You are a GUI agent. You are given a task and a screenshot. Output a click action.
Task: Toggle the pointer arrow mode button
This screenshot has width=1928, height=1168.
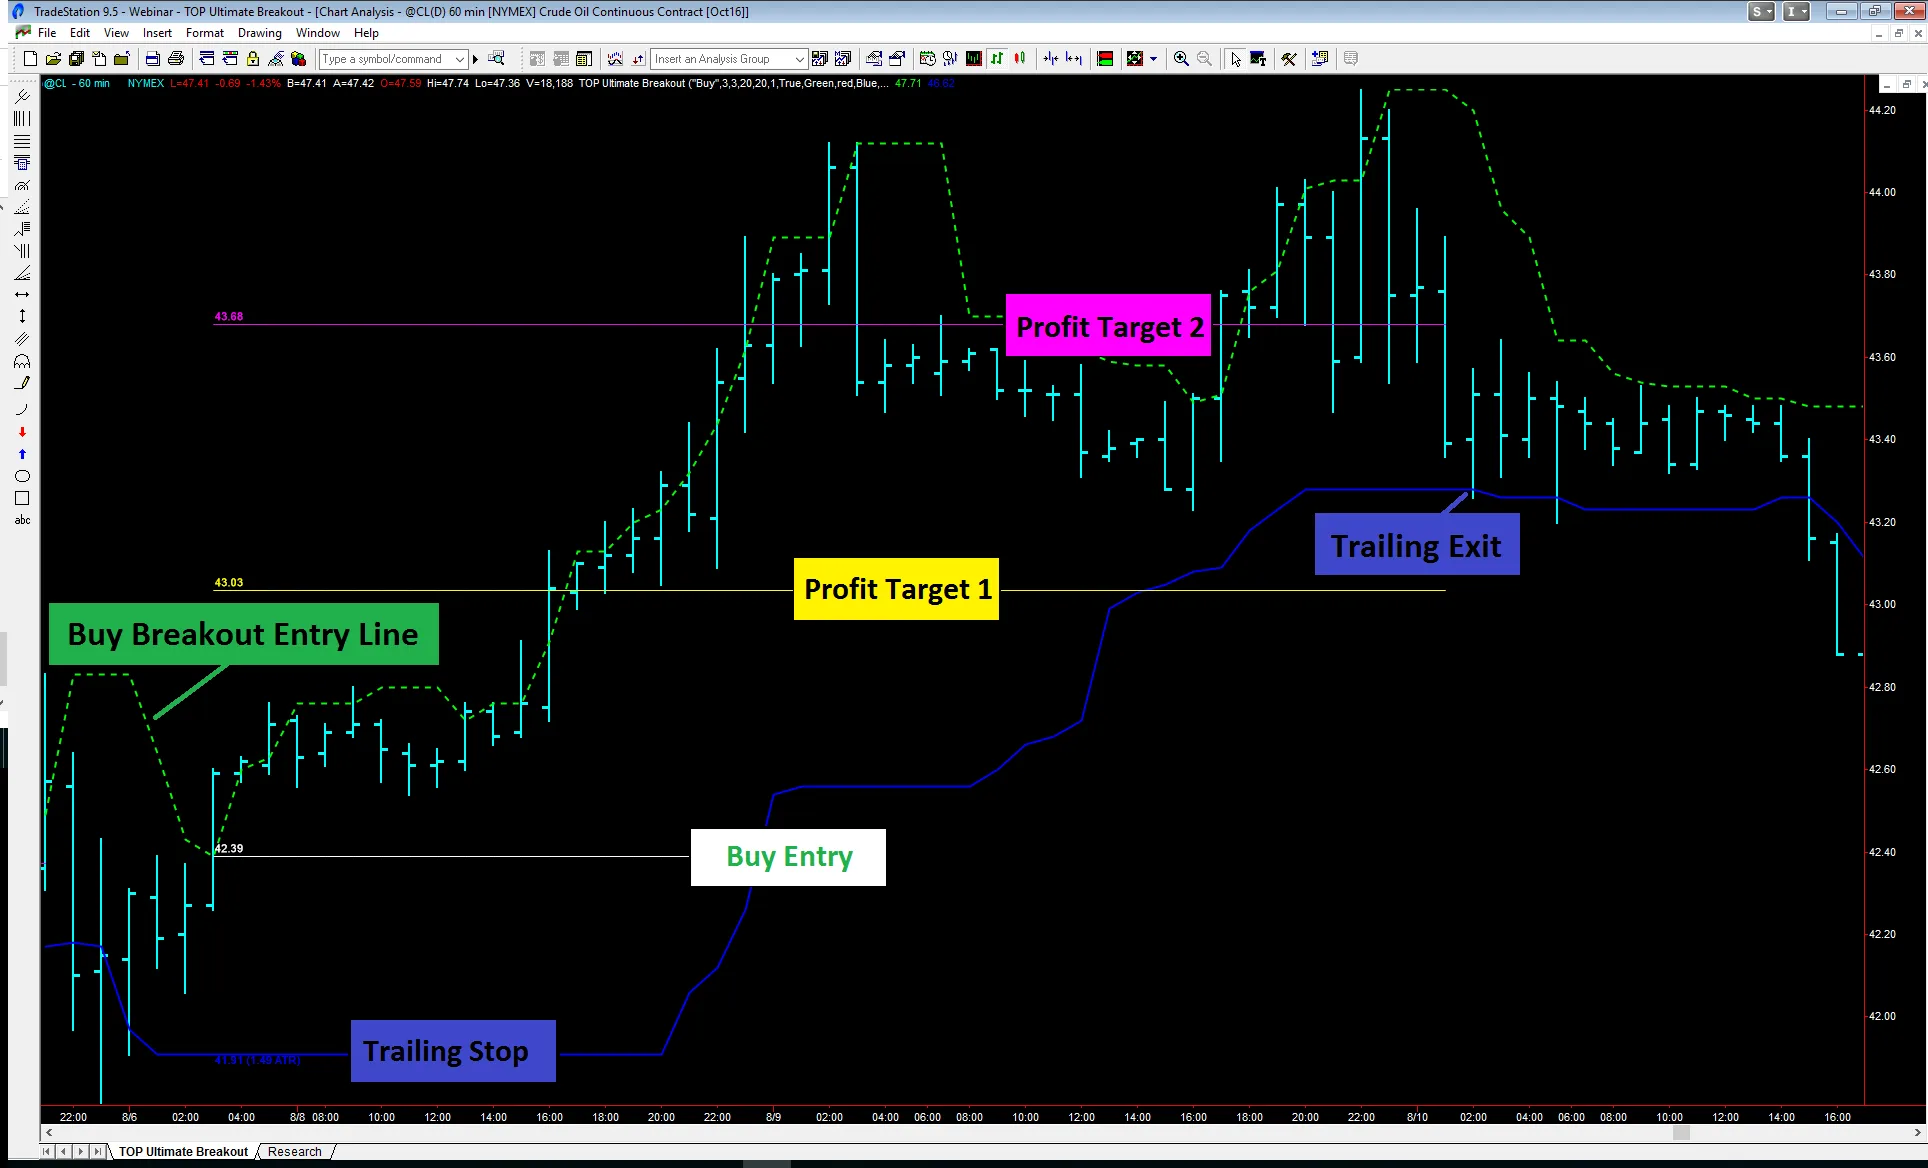pos(1236,59)
